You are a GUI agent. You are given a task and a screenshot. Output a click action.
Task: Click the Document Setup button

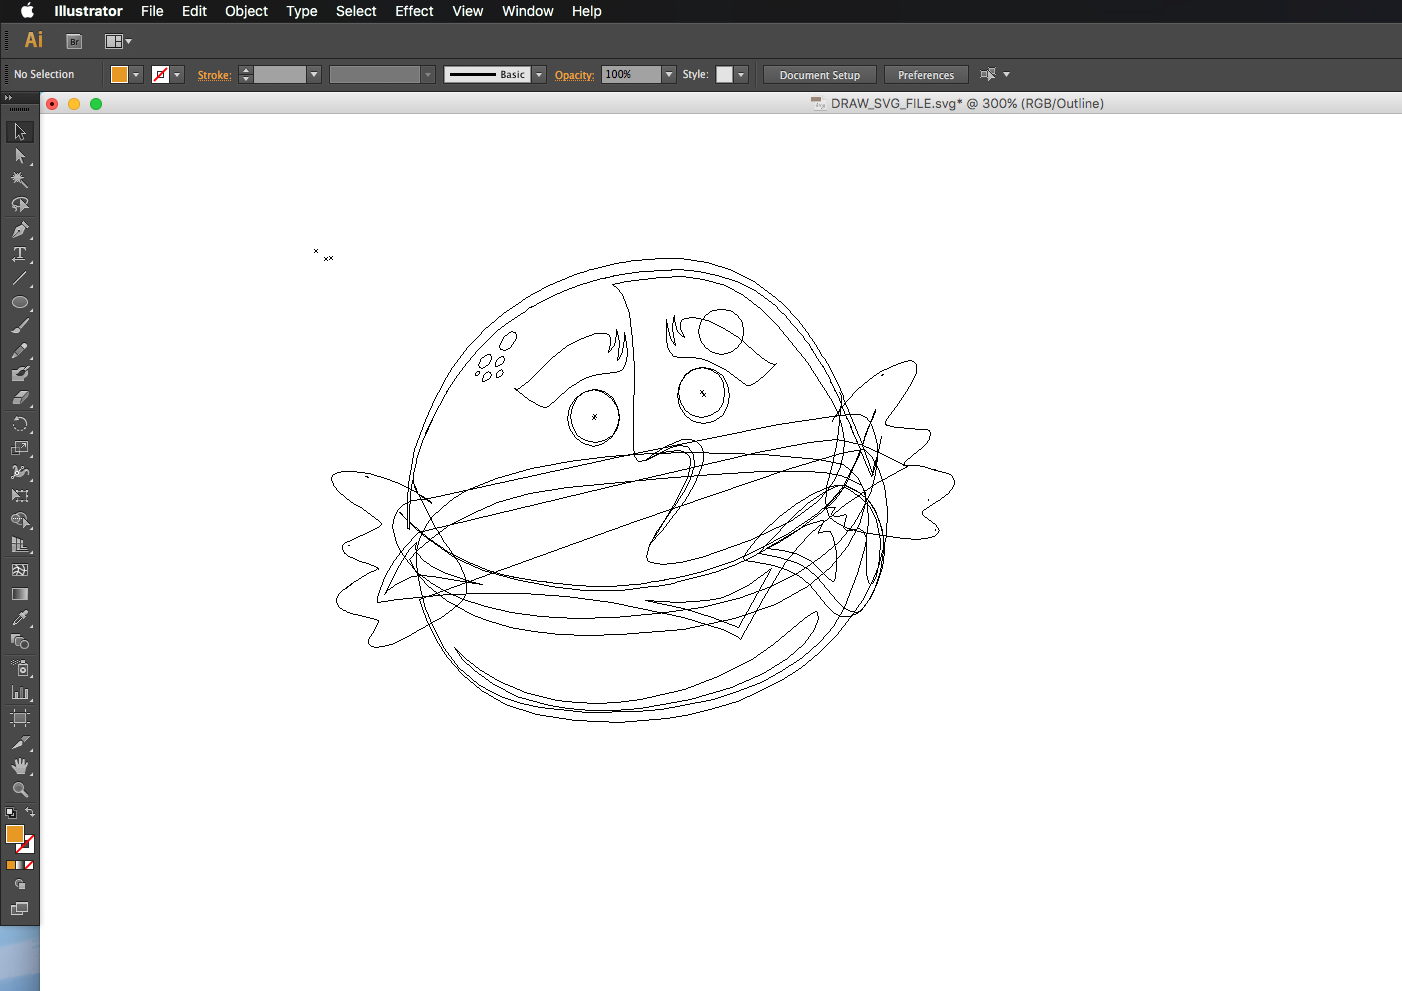[819, 75]
